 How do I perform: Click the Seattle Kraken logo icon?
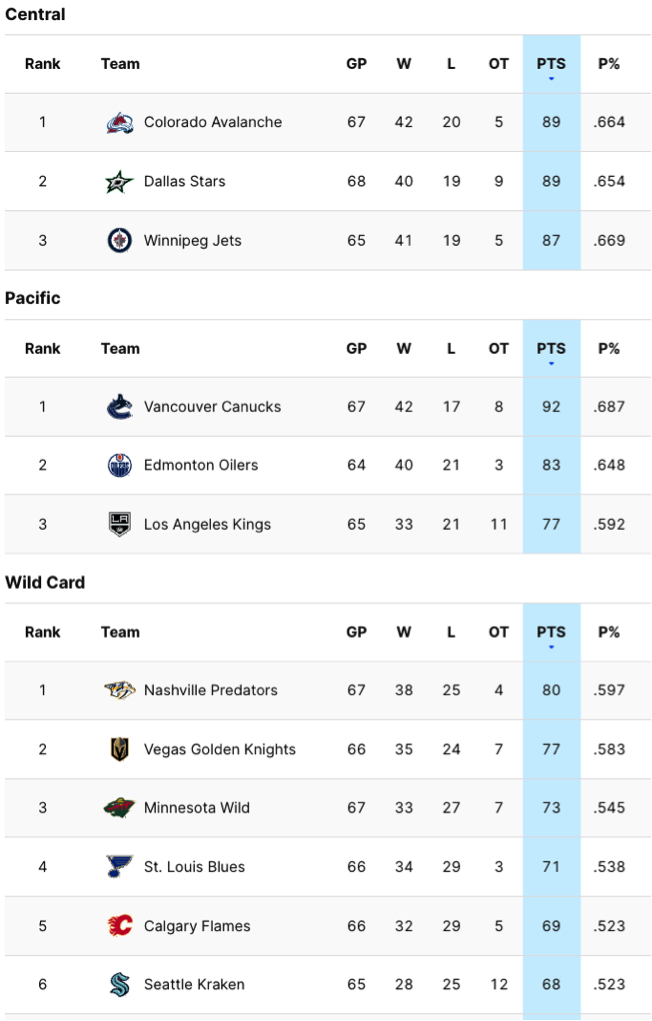tap(120, 985)
